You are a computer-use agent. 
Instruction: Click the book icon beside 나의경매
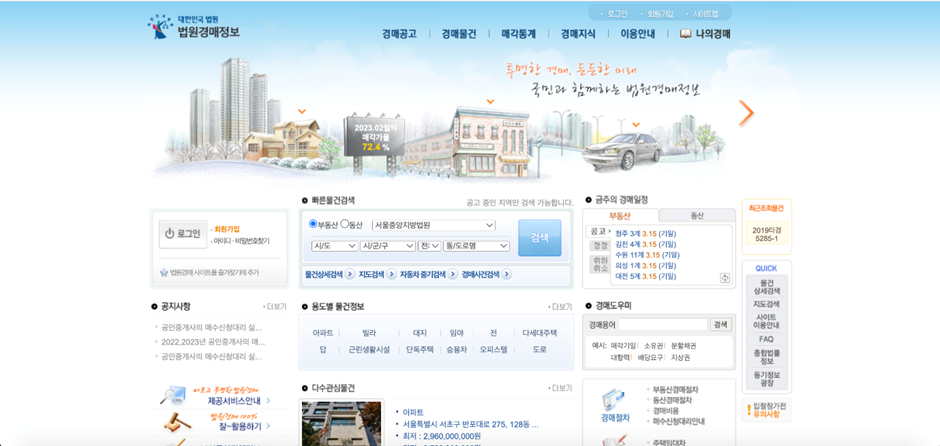(686, 34)
